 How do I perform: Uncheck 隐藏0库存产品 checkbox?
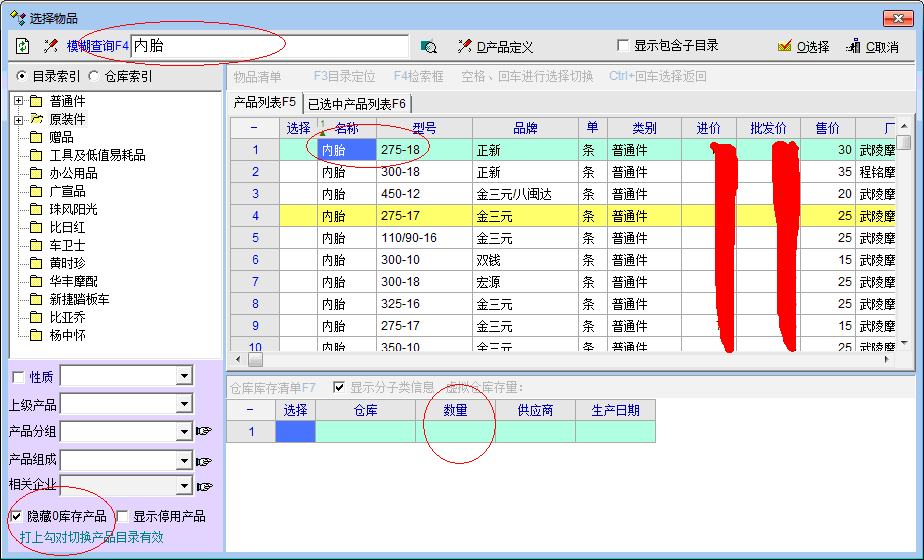tap(17, 516)
